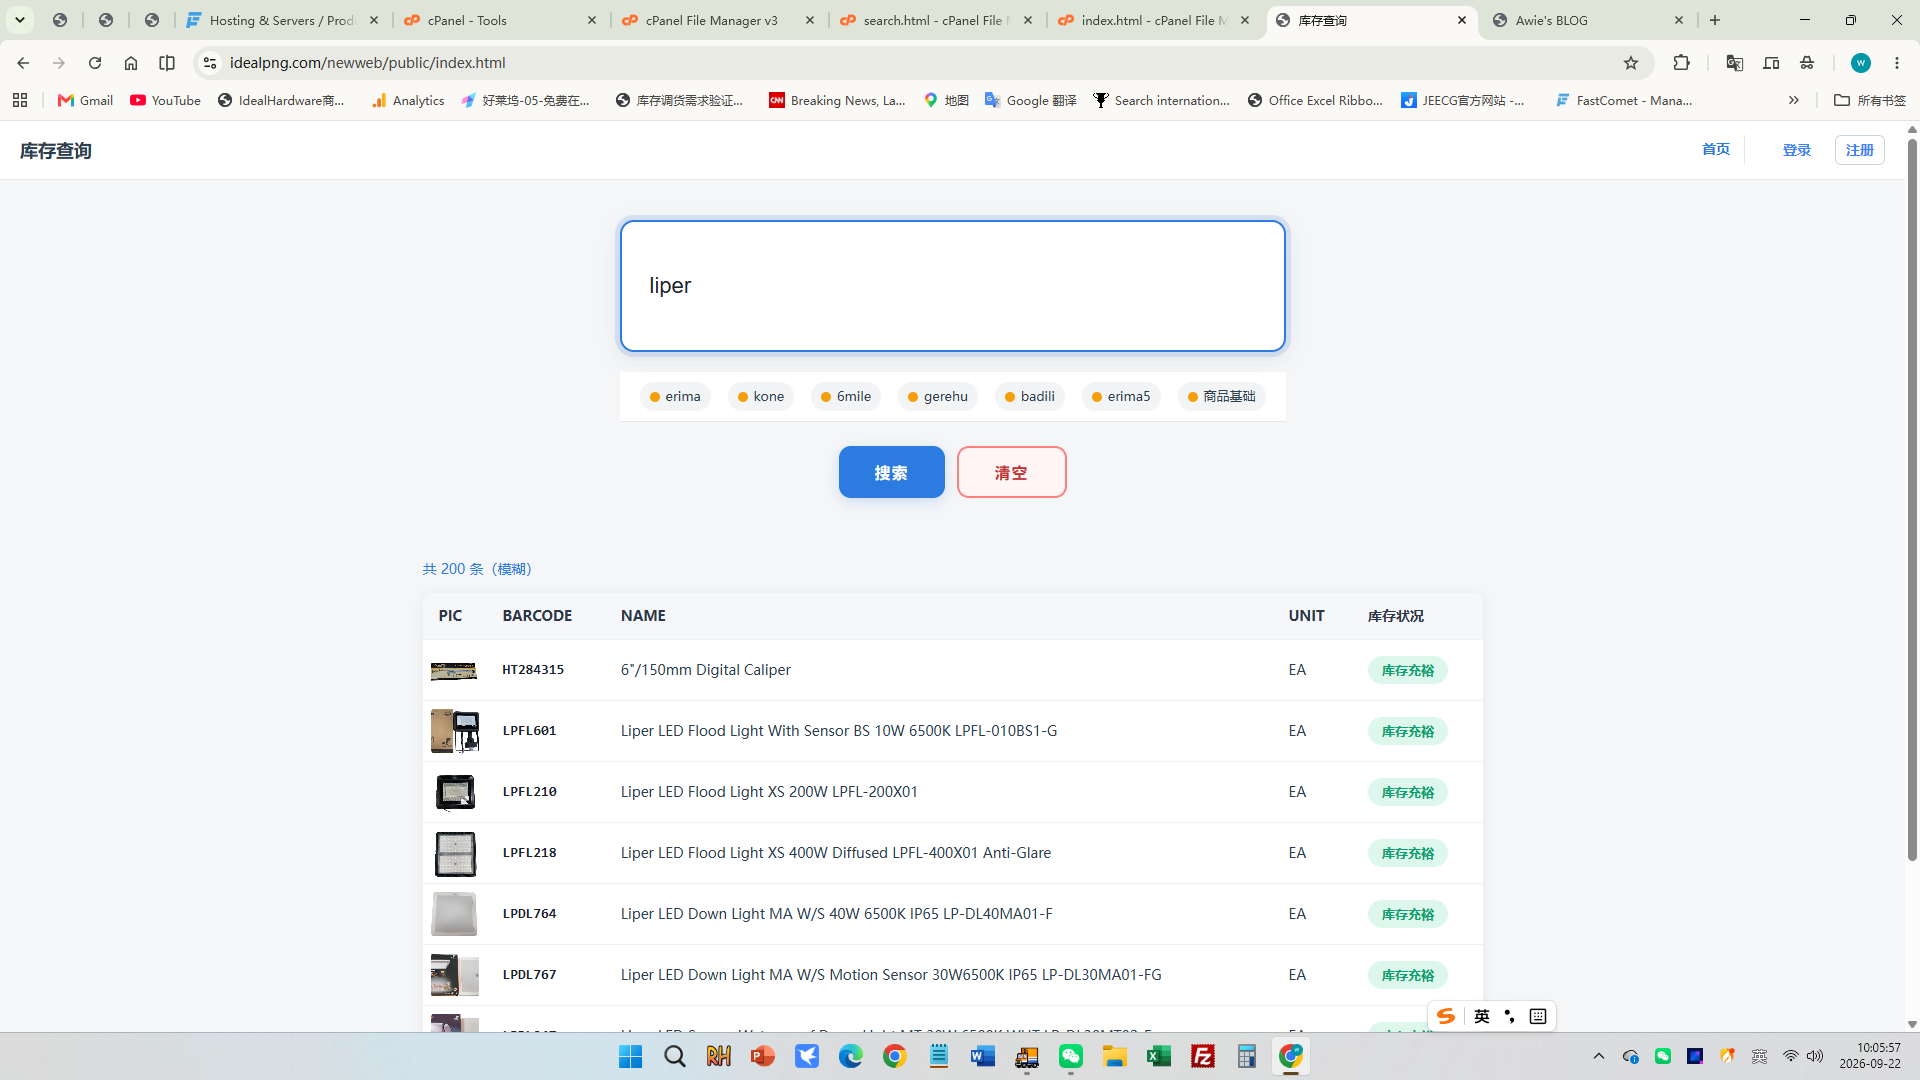Select the gerehu warehouse chip
This screenshot has height=1080, width=1920.
(x=938, y=397)
